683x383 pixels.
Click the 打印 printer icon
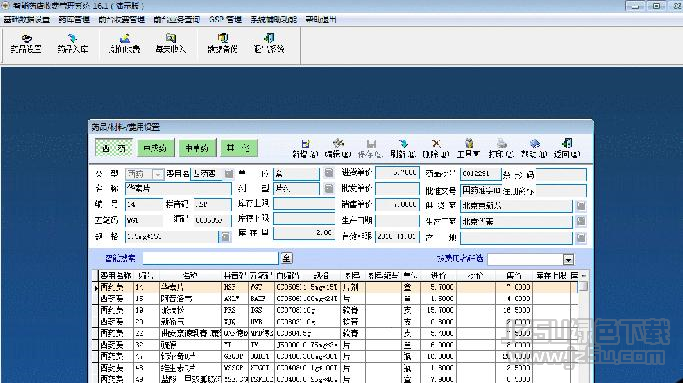point(501,149)
